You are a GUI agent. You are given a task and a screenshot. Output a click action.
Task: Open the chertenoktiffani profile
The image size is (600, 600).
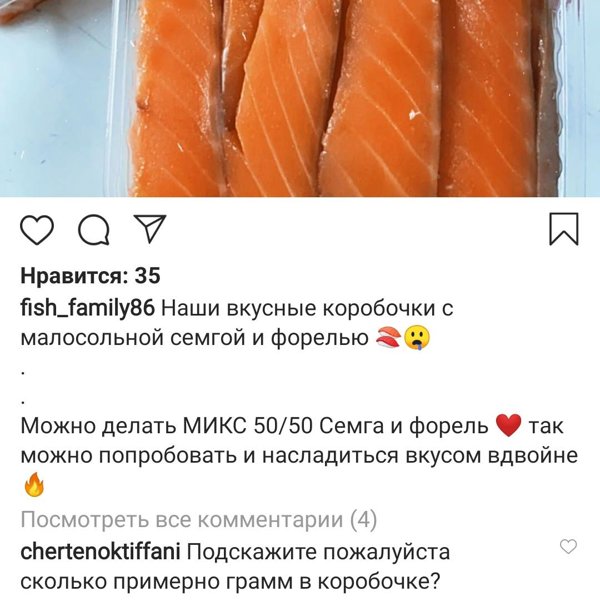point(100,552)
